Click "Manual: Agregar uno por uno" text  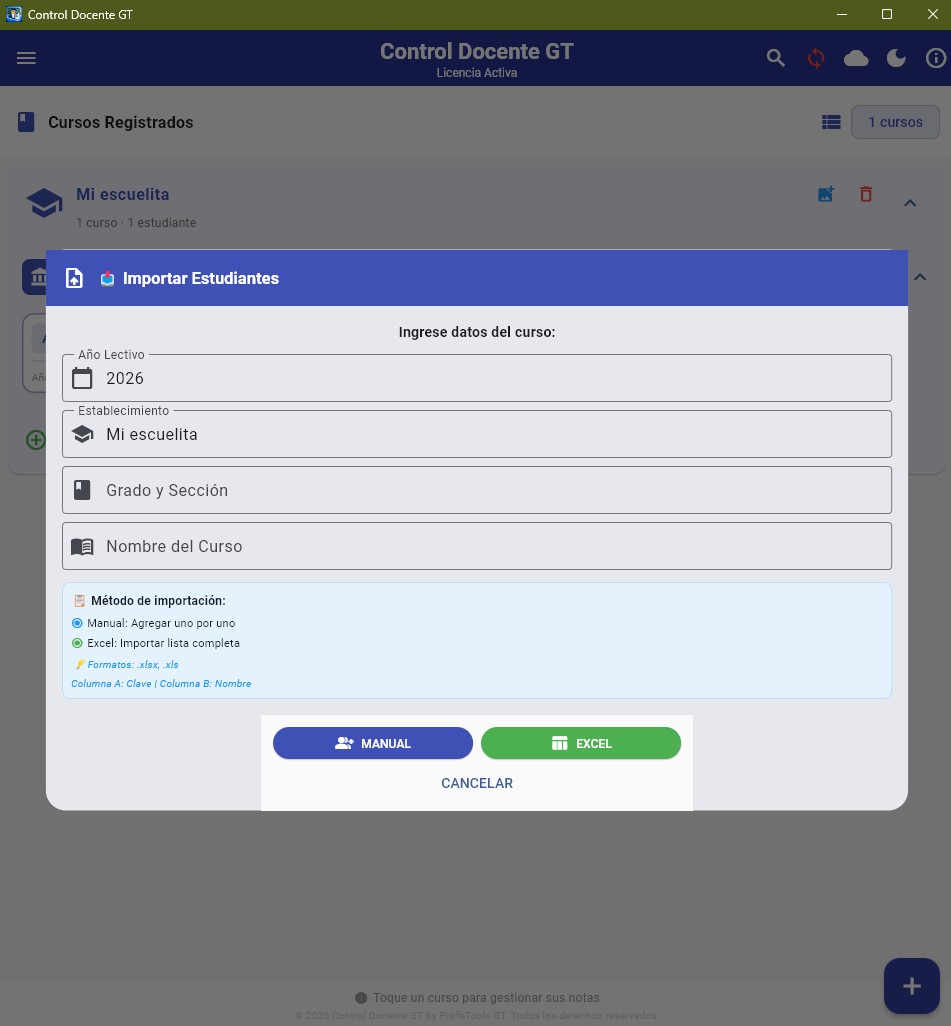(161, 623)
